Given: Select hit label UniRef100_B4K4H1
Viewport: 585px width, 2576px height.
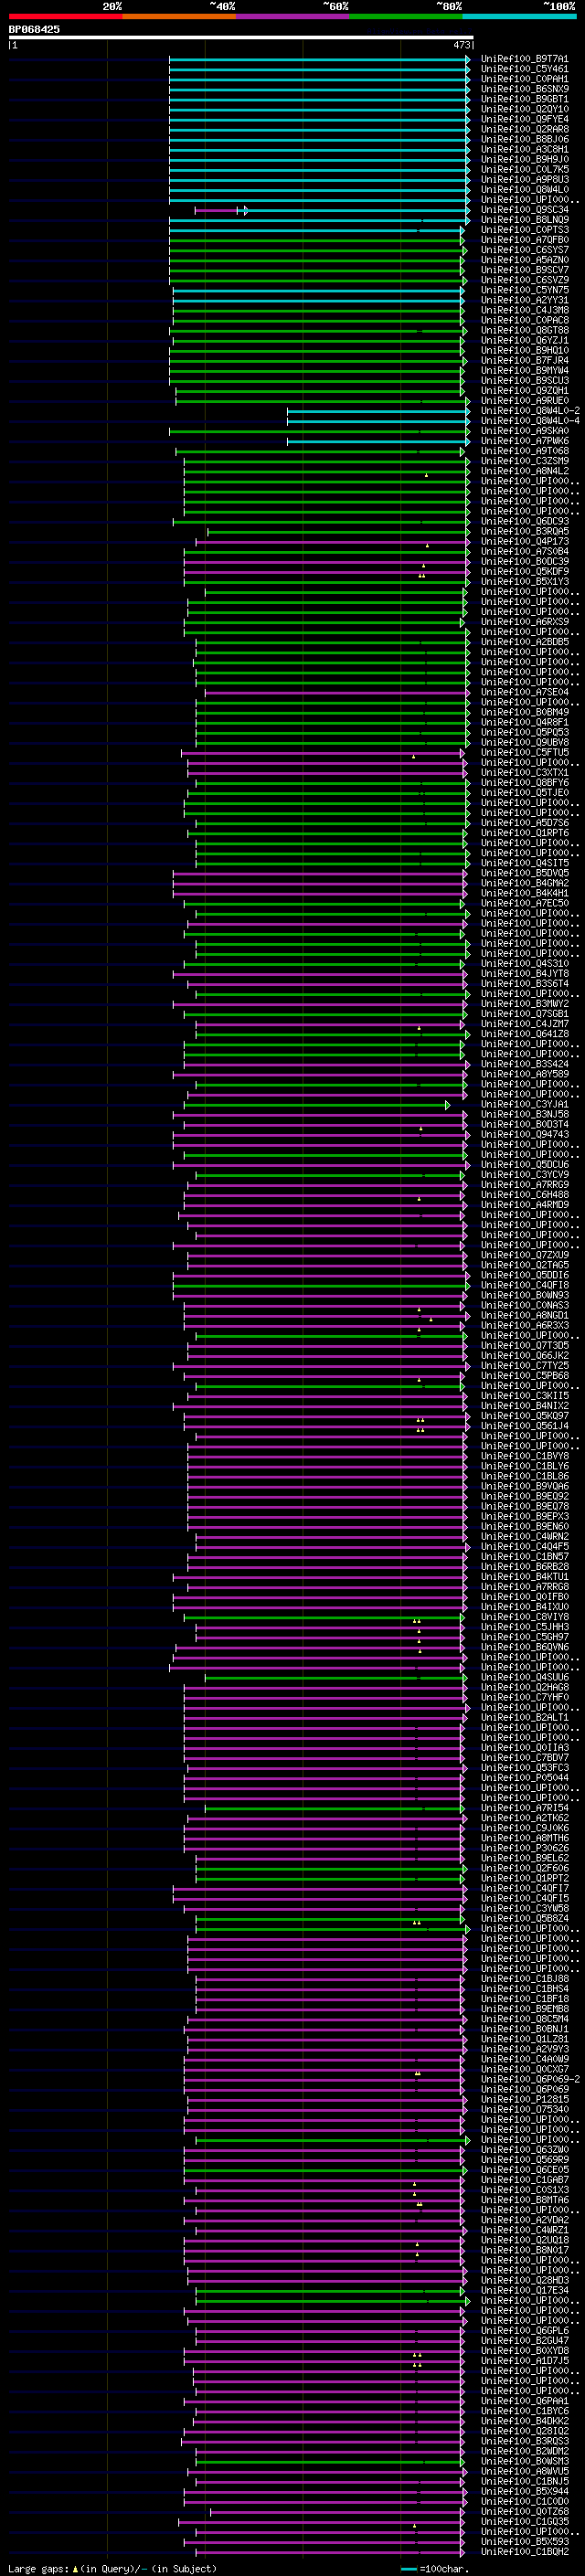Looking at the screenshot, I should tap(524, 893).
